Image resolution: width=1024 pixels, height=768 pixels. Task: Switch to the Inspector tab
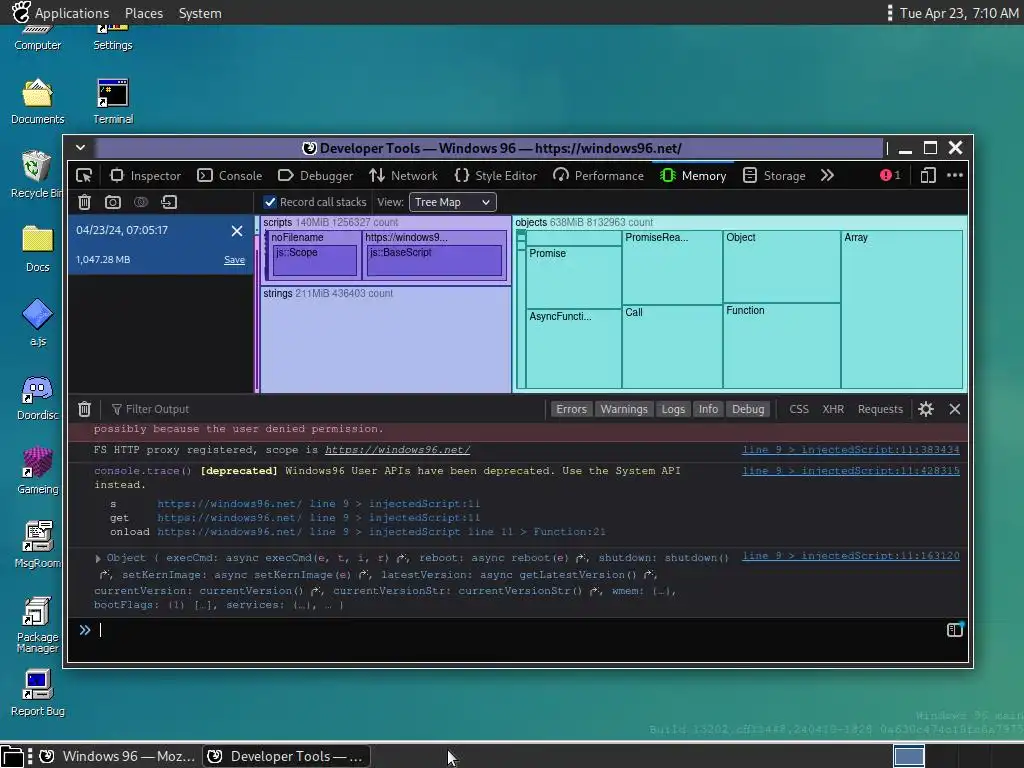[146, 176]
